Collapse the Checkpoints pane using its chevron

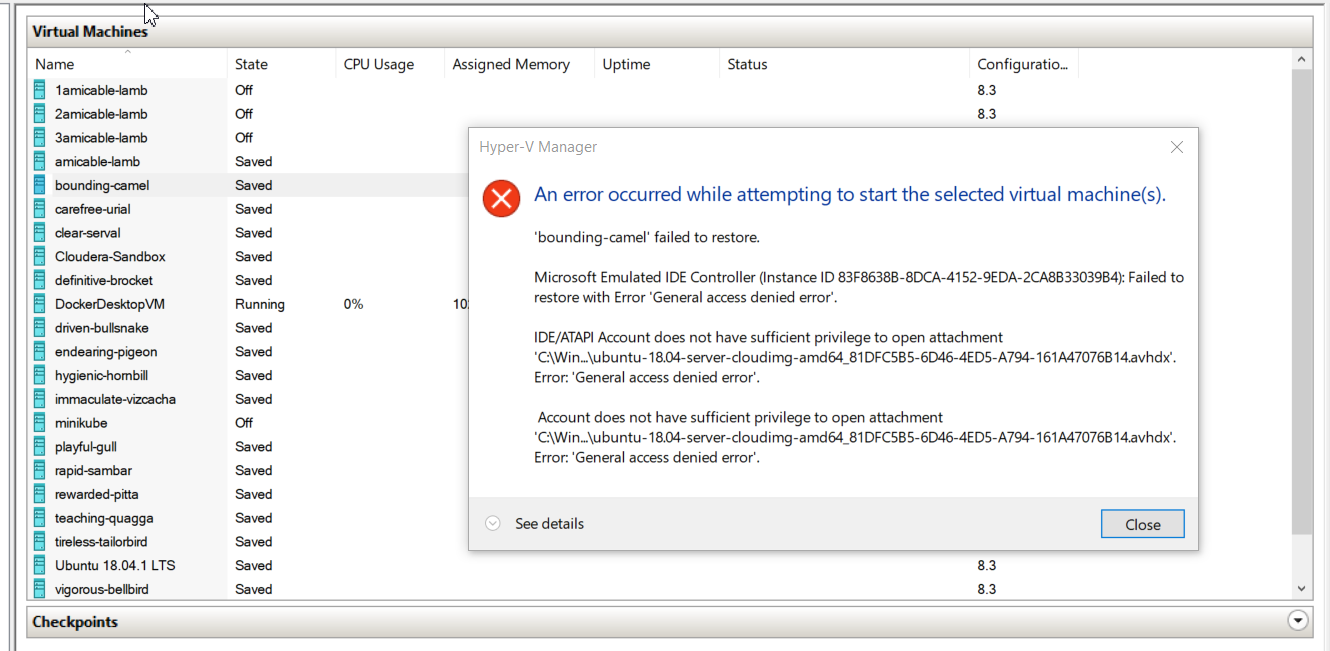1297,621
